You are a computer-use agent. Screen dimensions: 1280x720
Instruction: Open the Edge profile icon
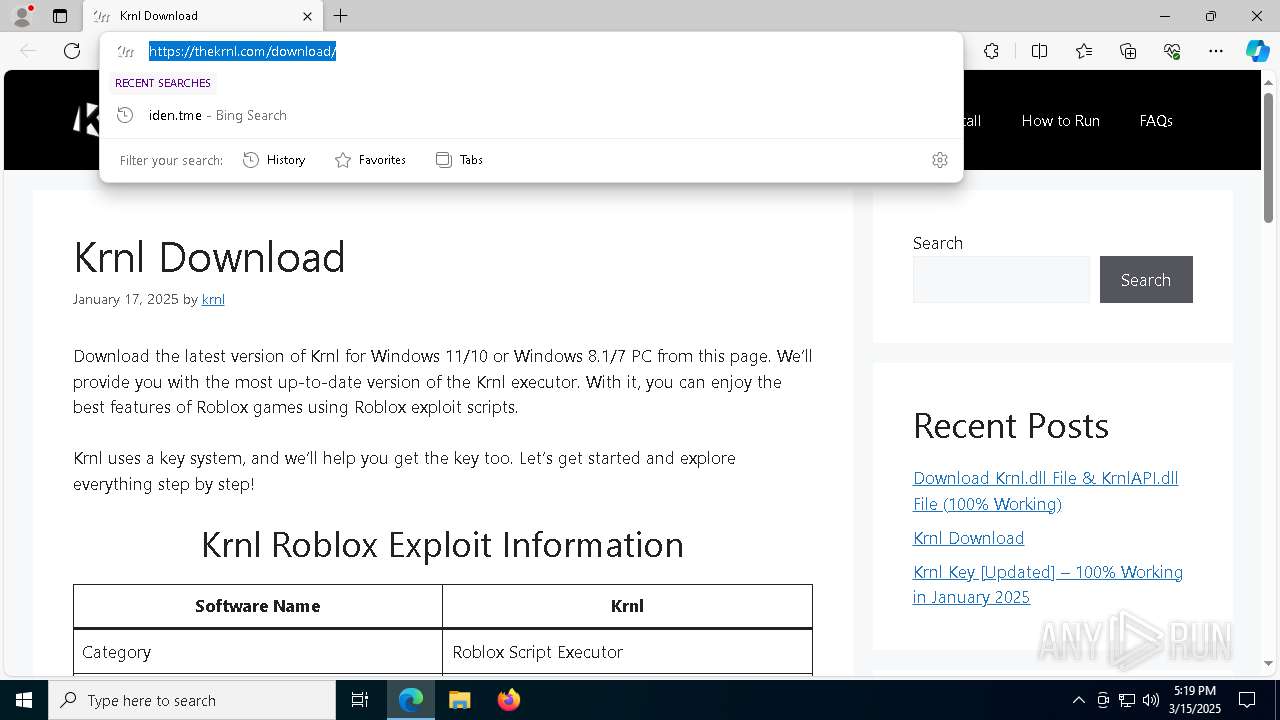21,16
